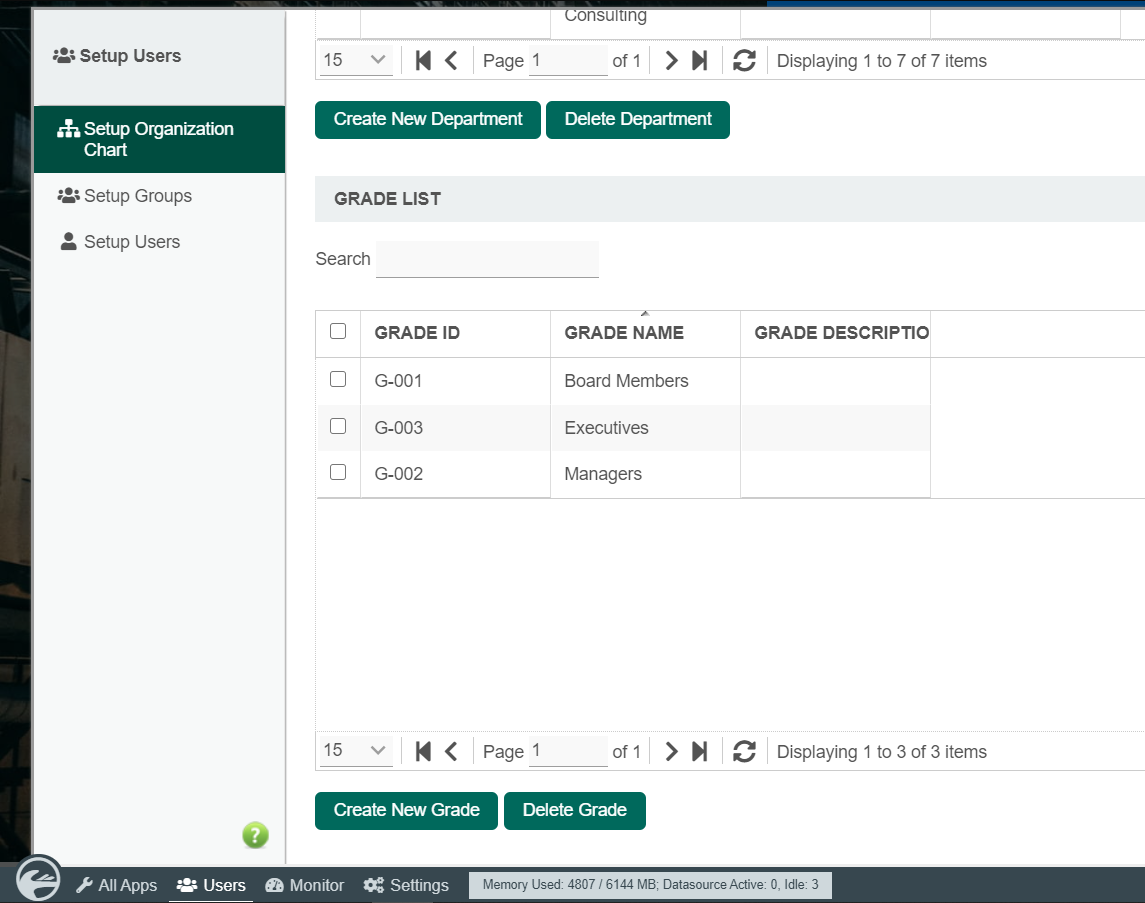
Task: Click Create New Grade button
Action: point(406,811)
